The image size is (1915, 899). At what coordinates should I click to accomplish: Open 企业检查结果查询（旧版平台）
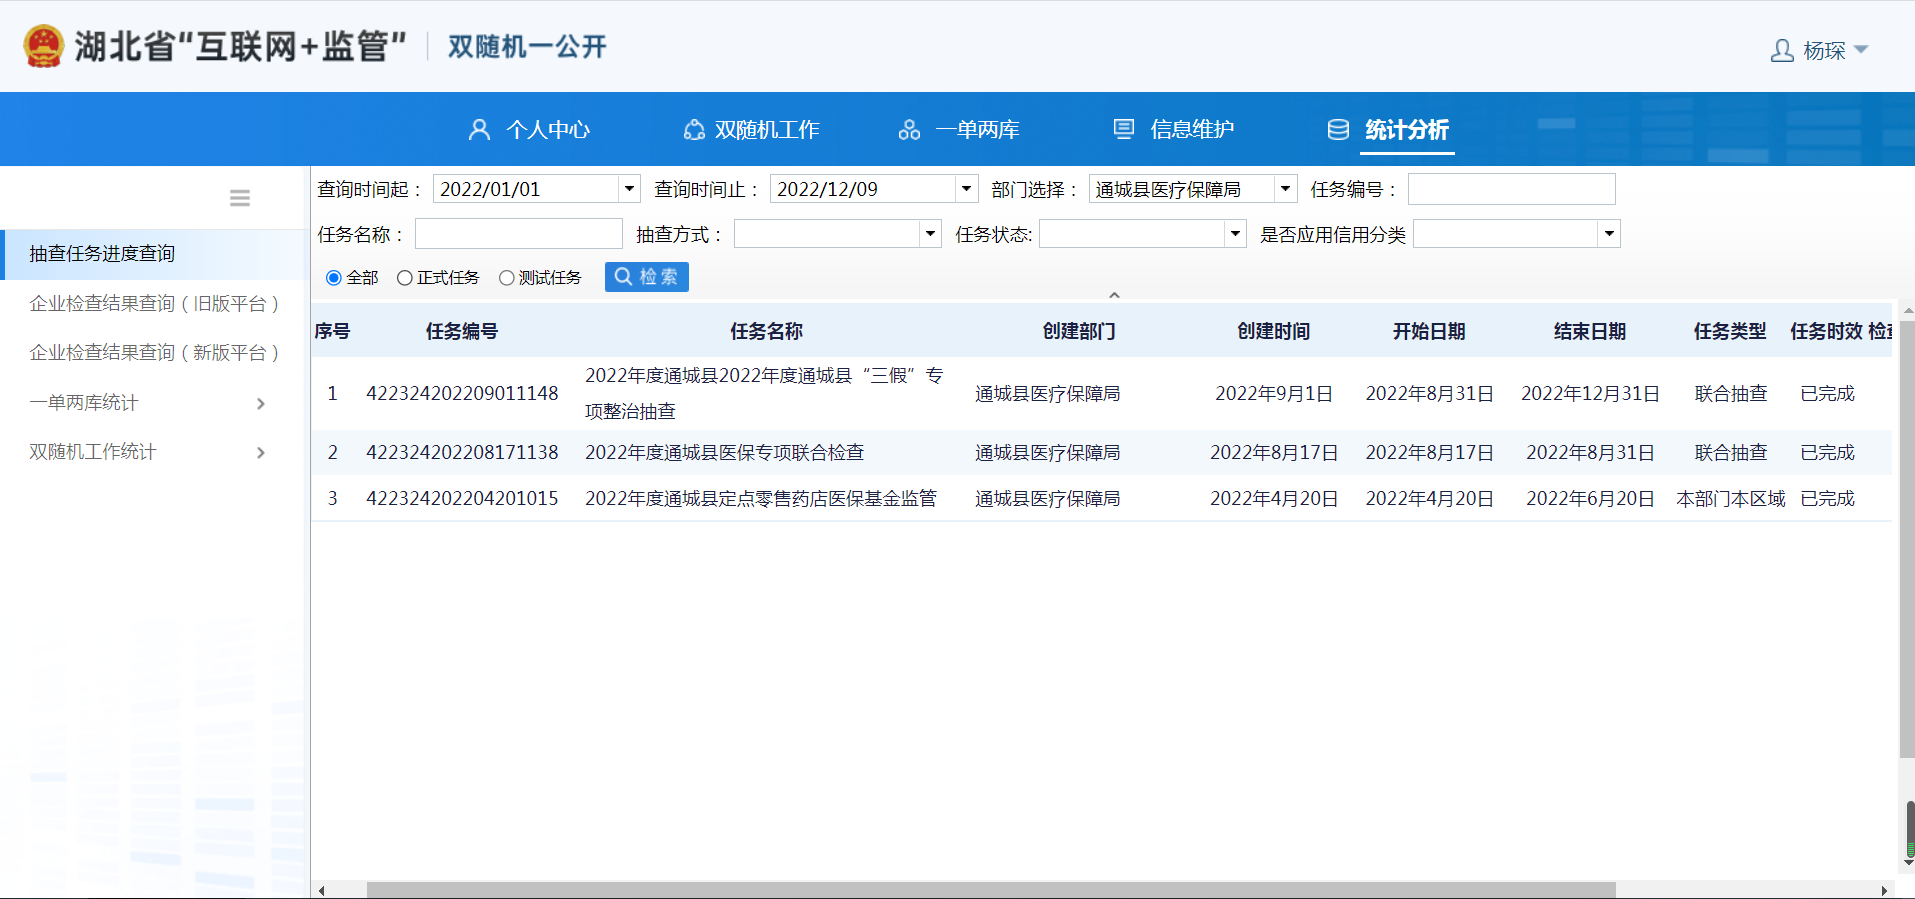[x=154, y=303]
